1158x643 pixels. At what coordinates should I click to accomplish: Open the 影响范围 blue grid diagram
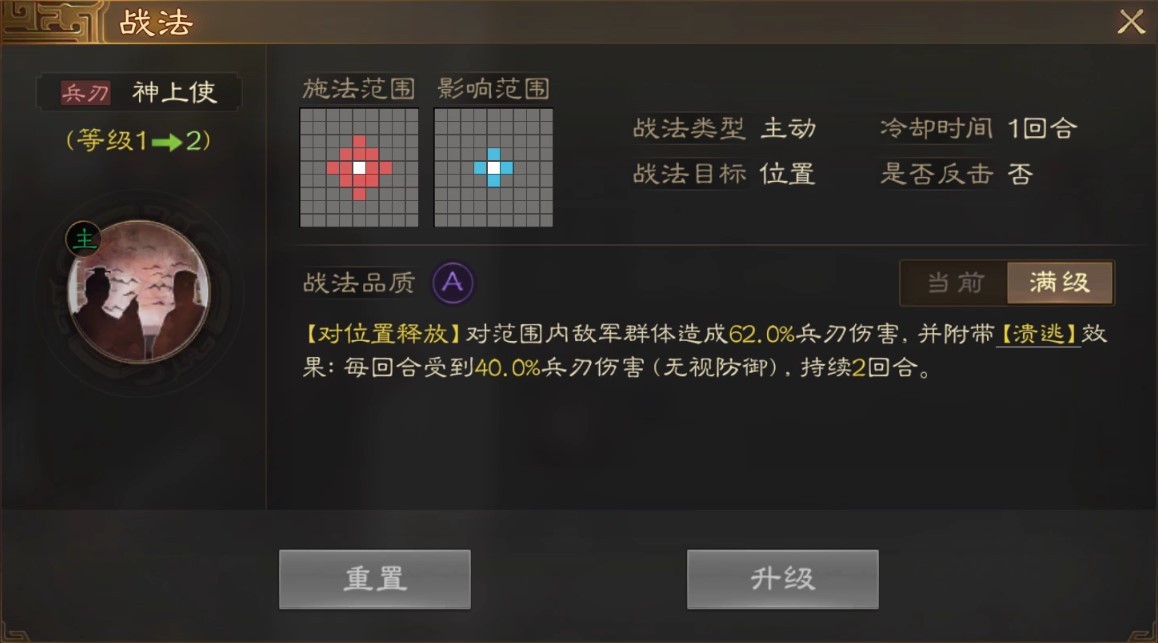pyautogui.click(x=493, y=168)
